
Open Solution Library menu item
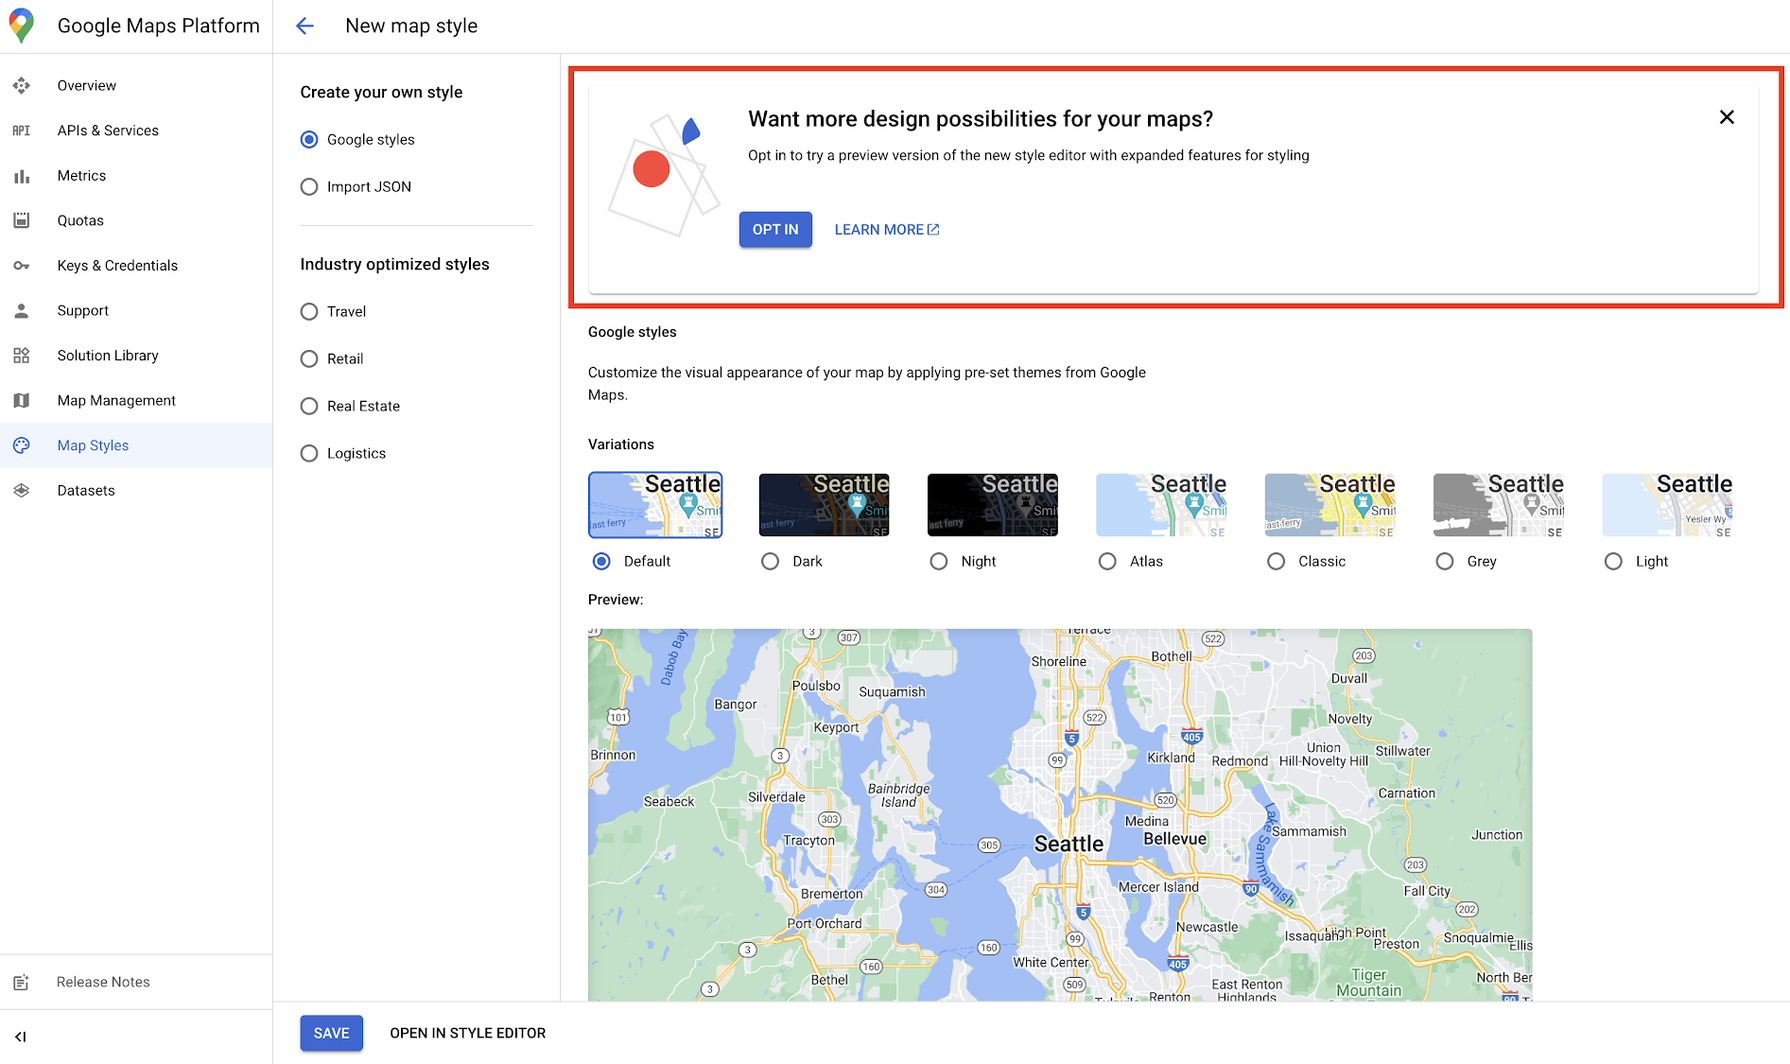136,356
